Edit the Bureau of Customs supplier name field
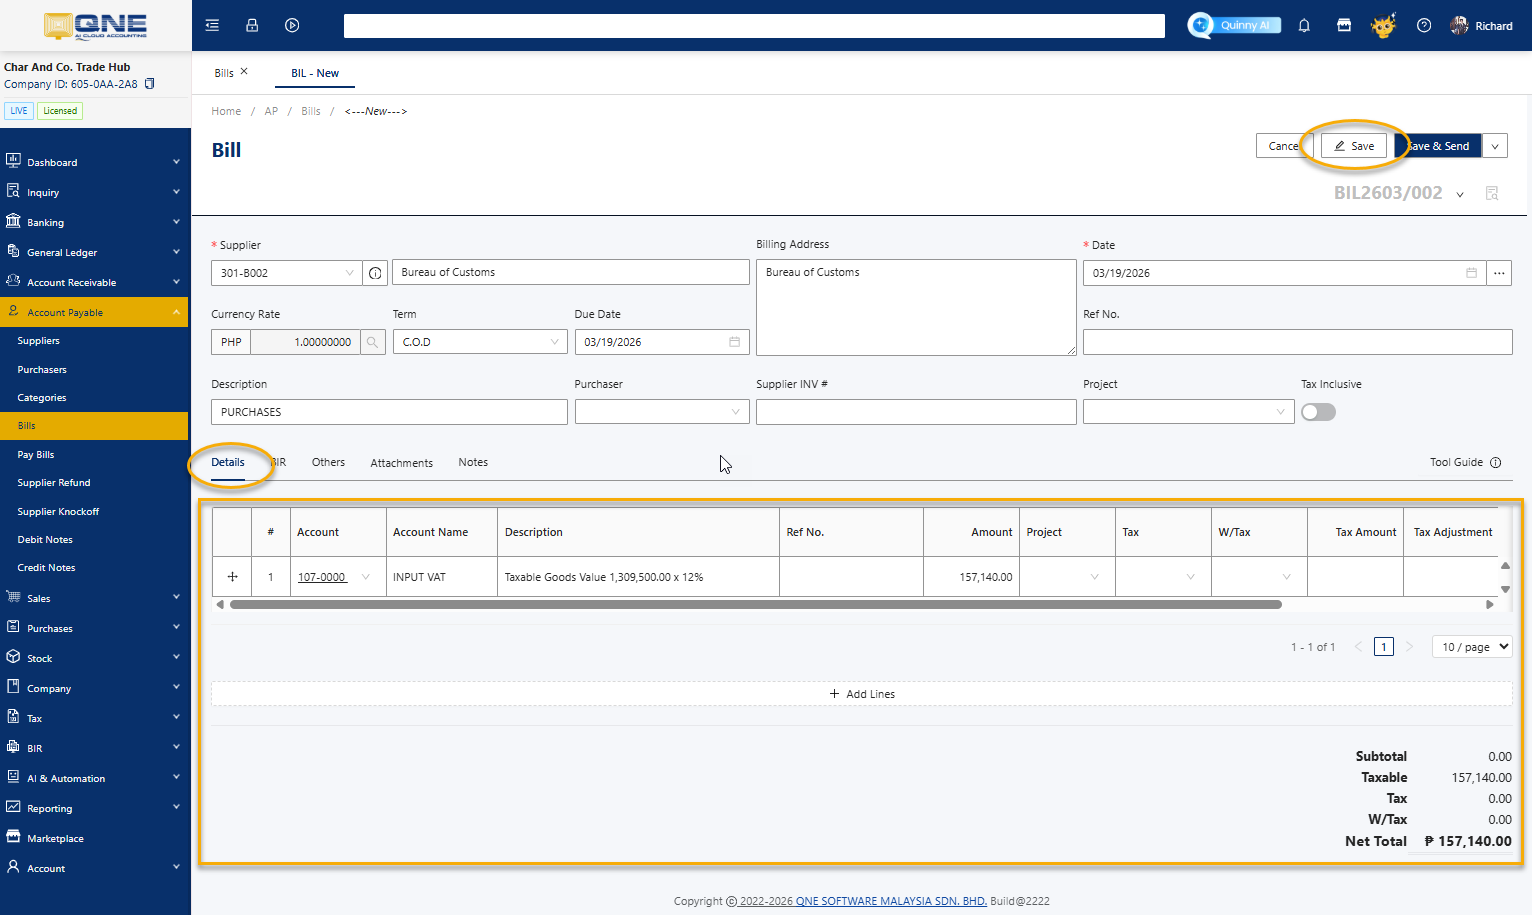1532x915 pixels. point(571,272)
